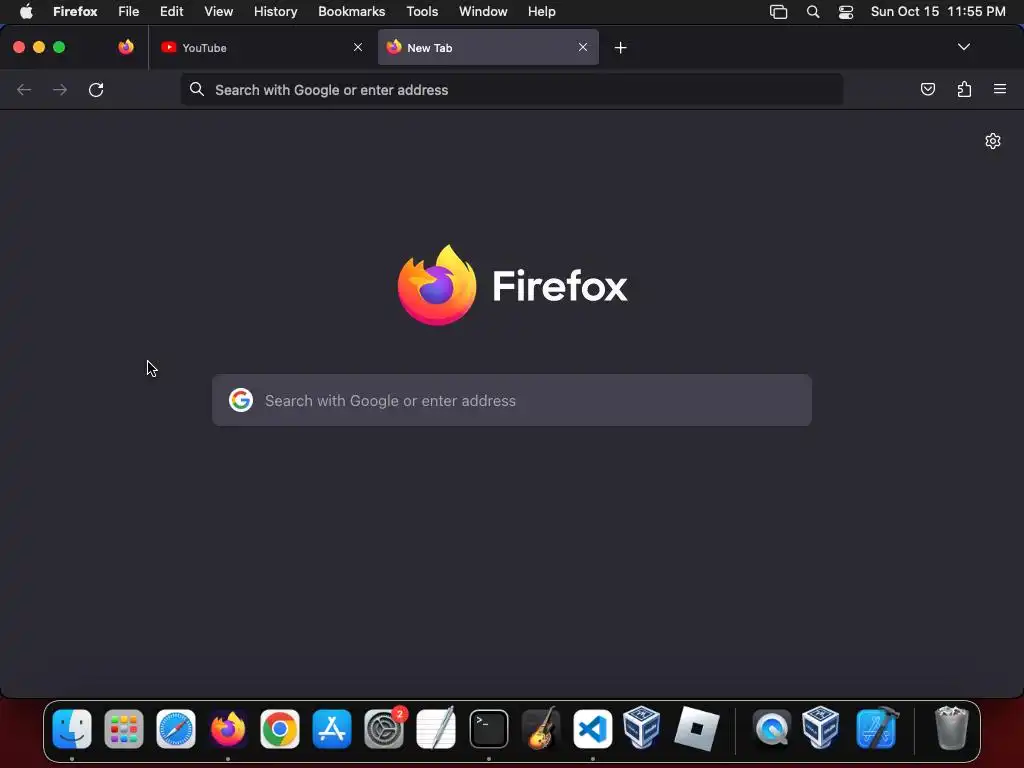Open Xcode from the Dock
Screen dimensions: 1024x768
[876, 729]
